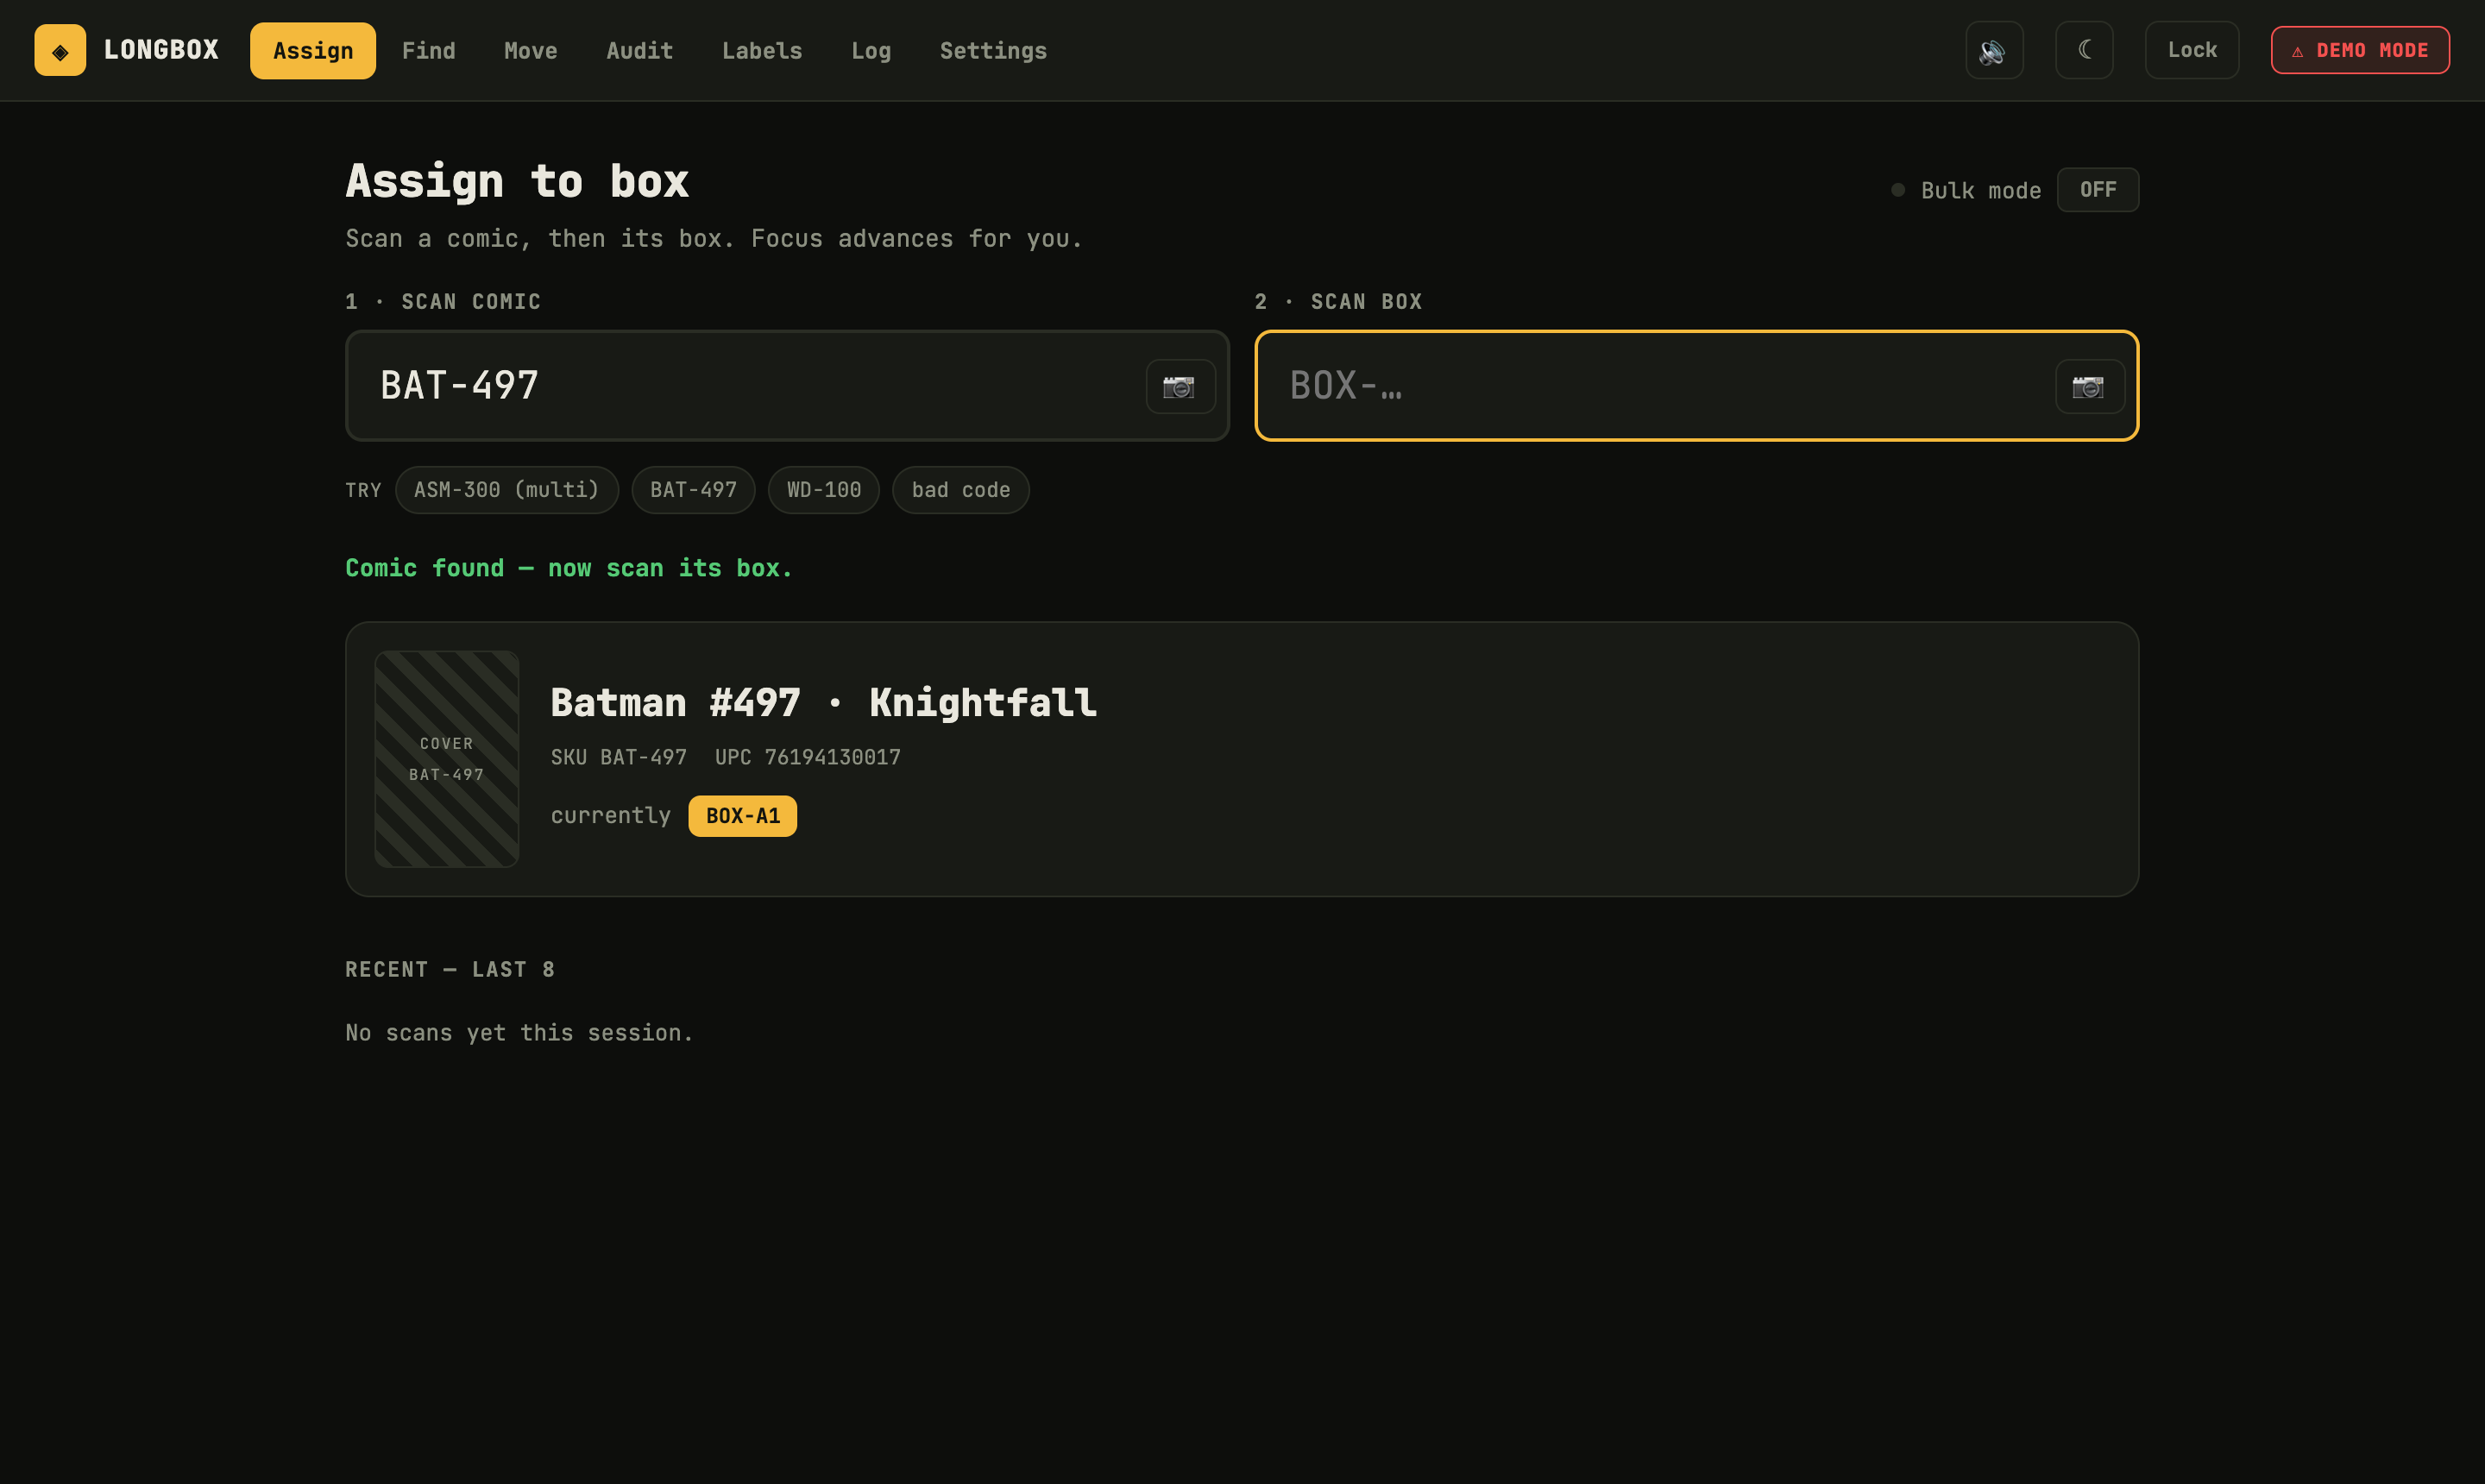Switch theme with the moon icon
The width and height of the screenshot is (2485, 1484).
click(x=2084, y=50)
